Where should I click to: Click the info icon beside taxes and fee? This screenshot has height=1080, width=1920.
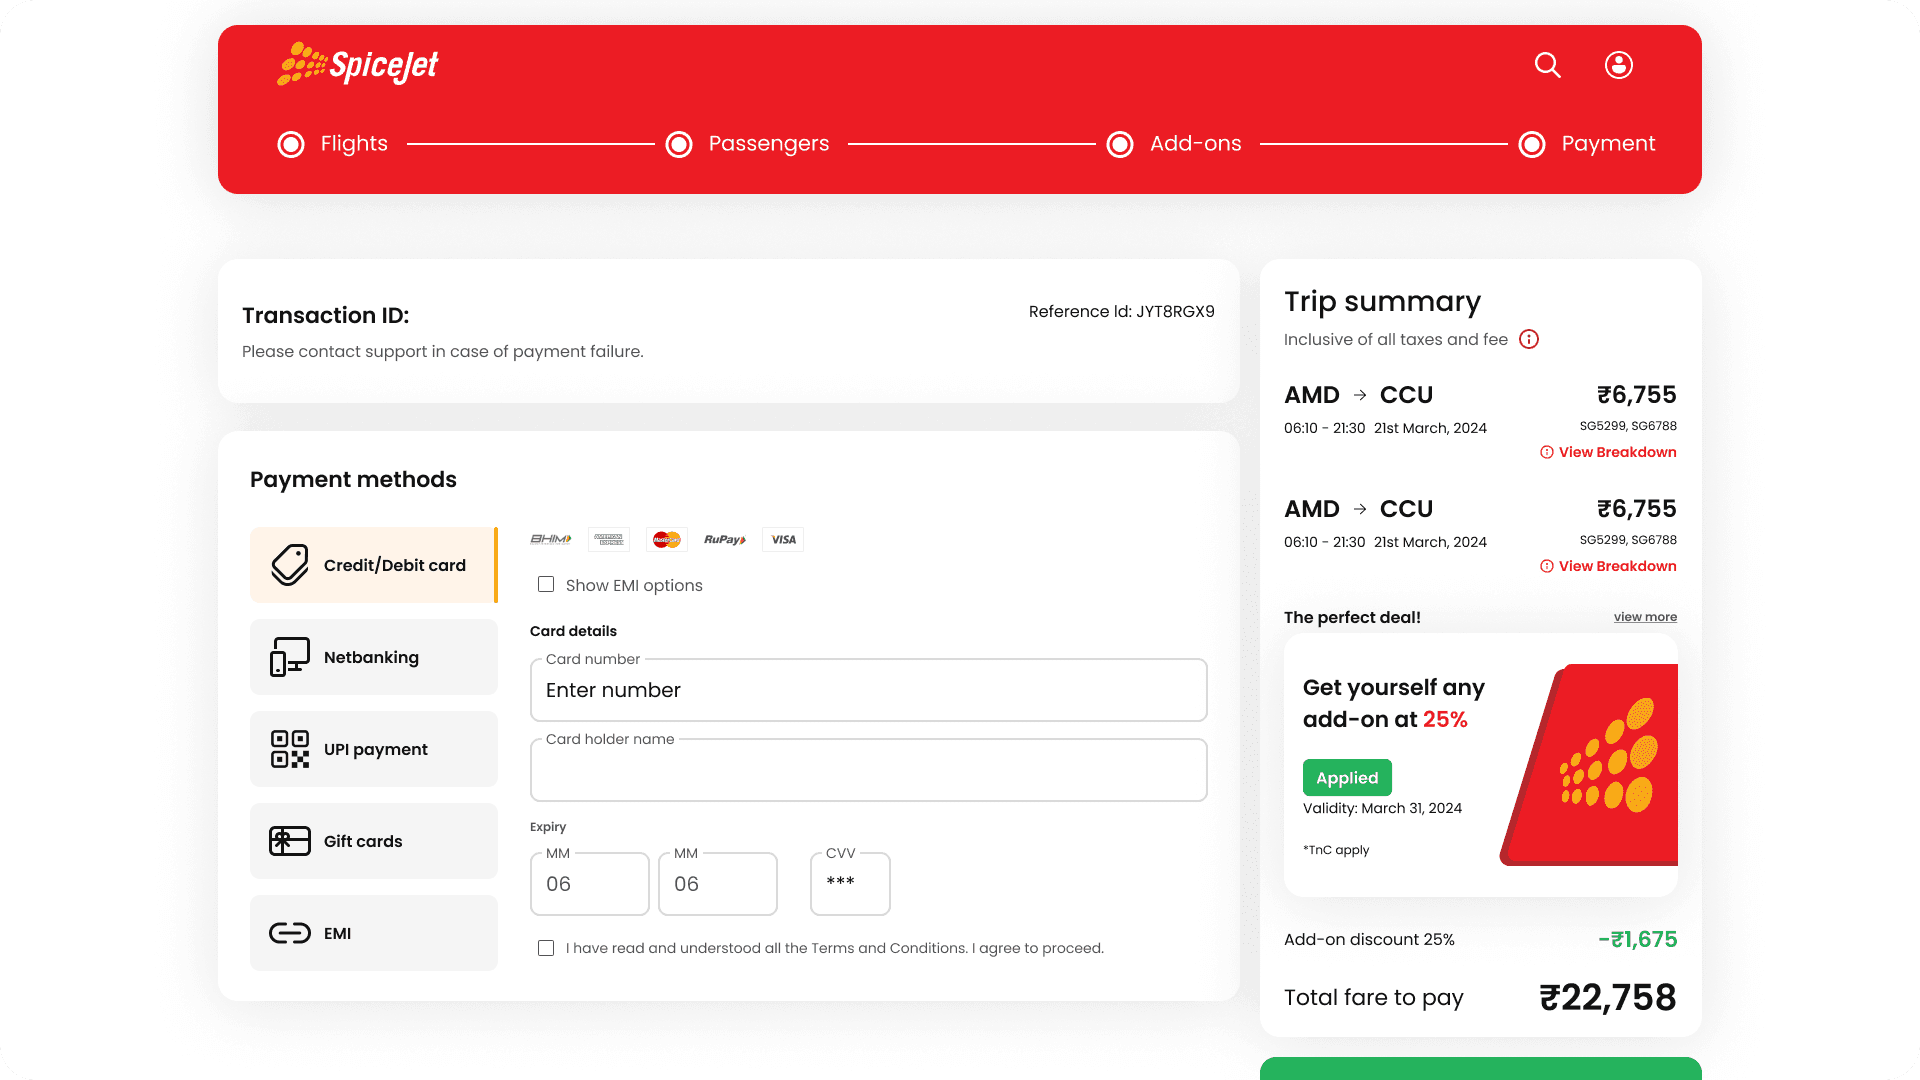pos(1528,339)
